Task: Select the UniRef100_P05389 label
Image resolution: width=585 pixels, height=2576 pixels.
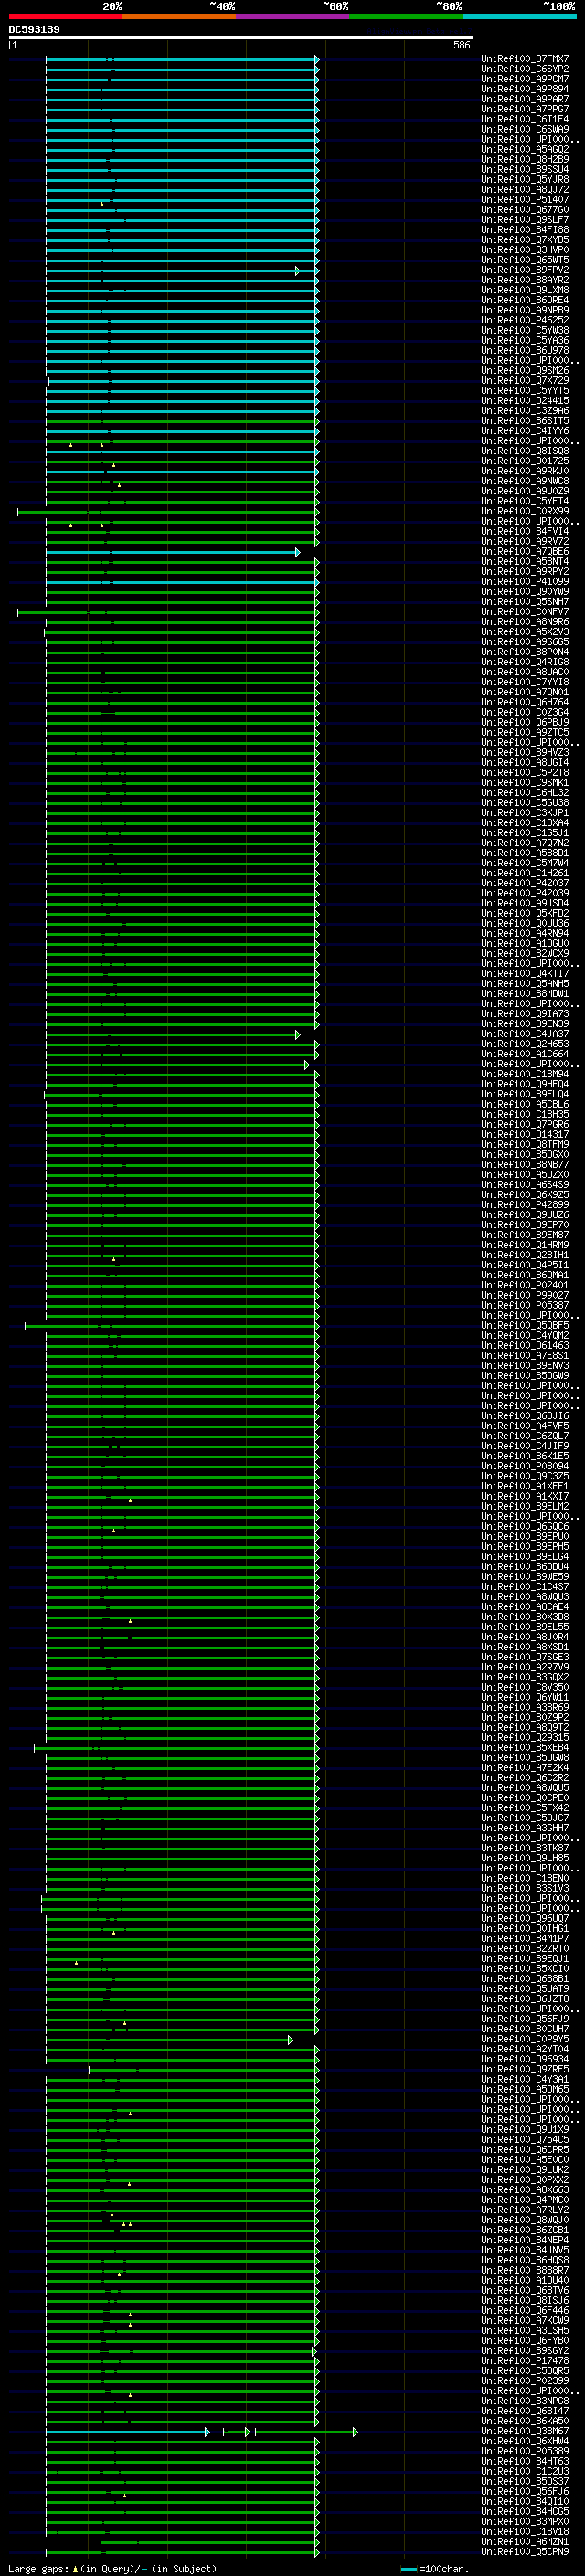Action: 525,2451
